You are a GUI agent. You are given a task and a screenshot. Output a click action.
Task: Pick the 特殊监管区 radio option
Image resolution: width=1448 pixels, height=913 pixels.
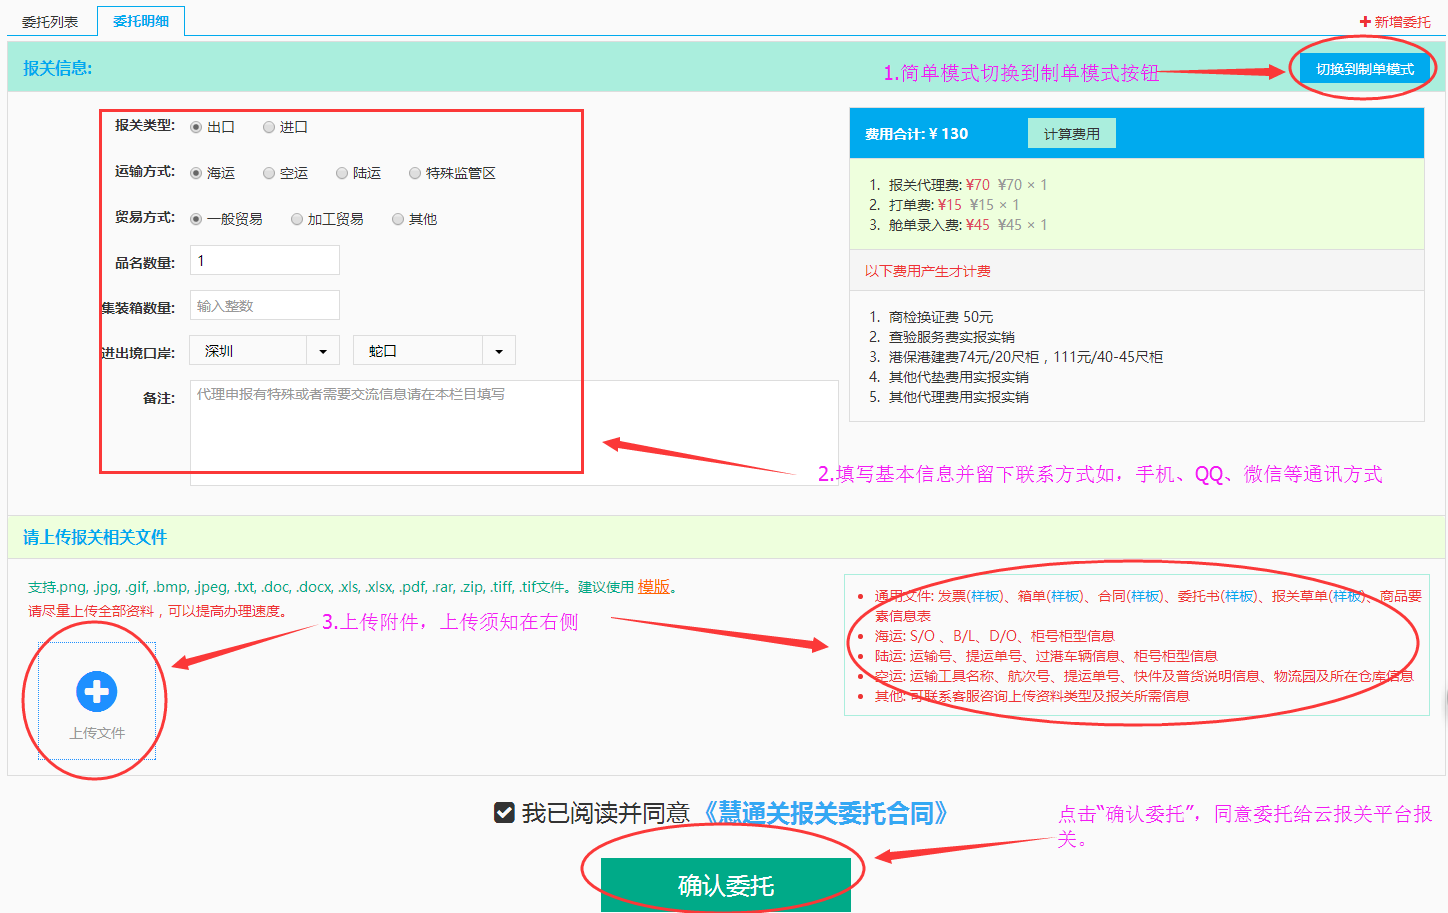coord(415,173)
